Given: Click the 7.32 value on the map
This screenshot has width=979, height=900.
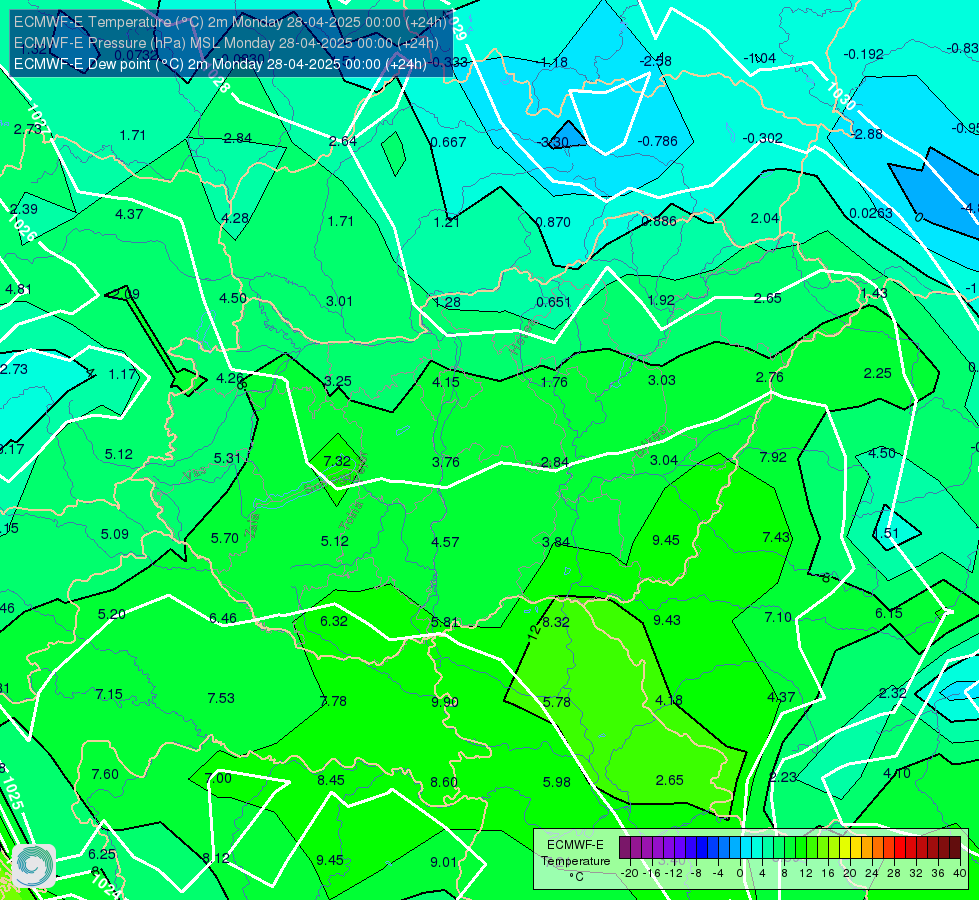Looking at the screenshot, I should pos(337,461).
